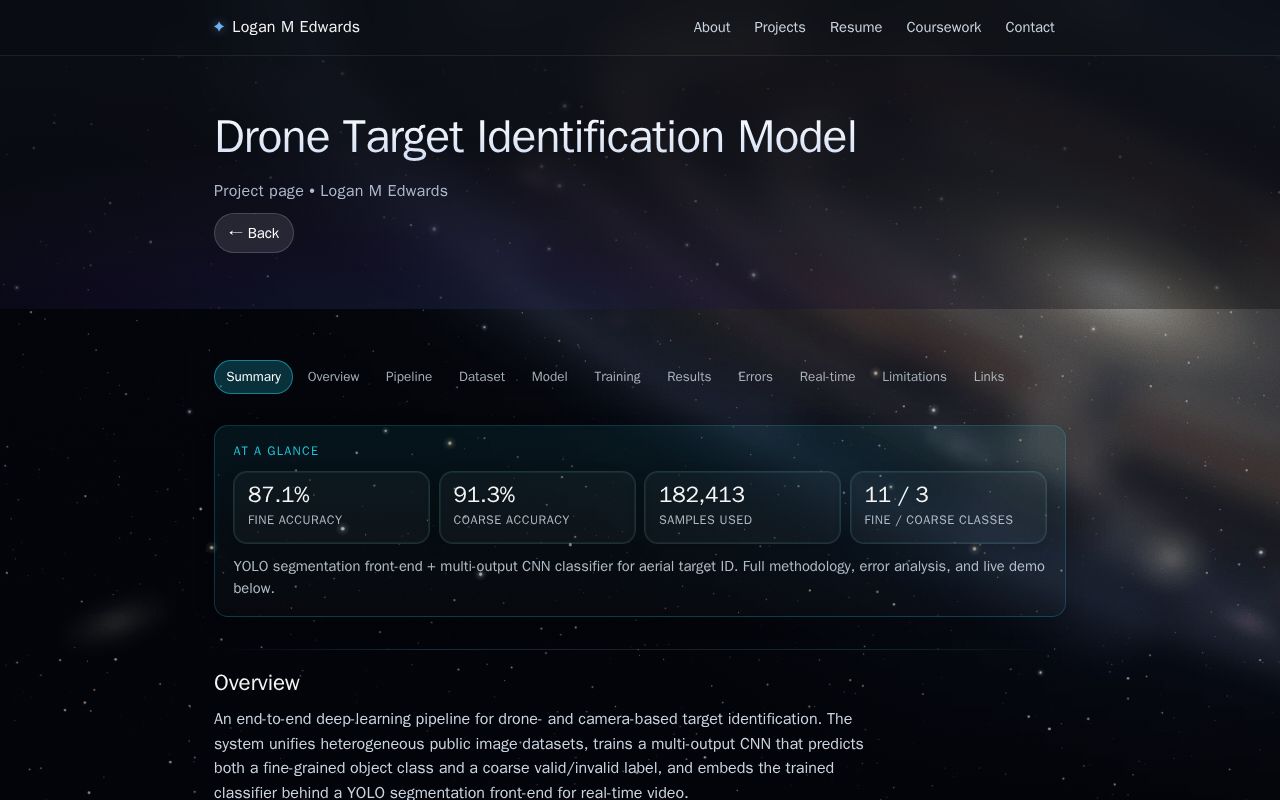1280x800 pixels.
Task: Jump to the Pipeline section
Action: [x=409, y=377]
